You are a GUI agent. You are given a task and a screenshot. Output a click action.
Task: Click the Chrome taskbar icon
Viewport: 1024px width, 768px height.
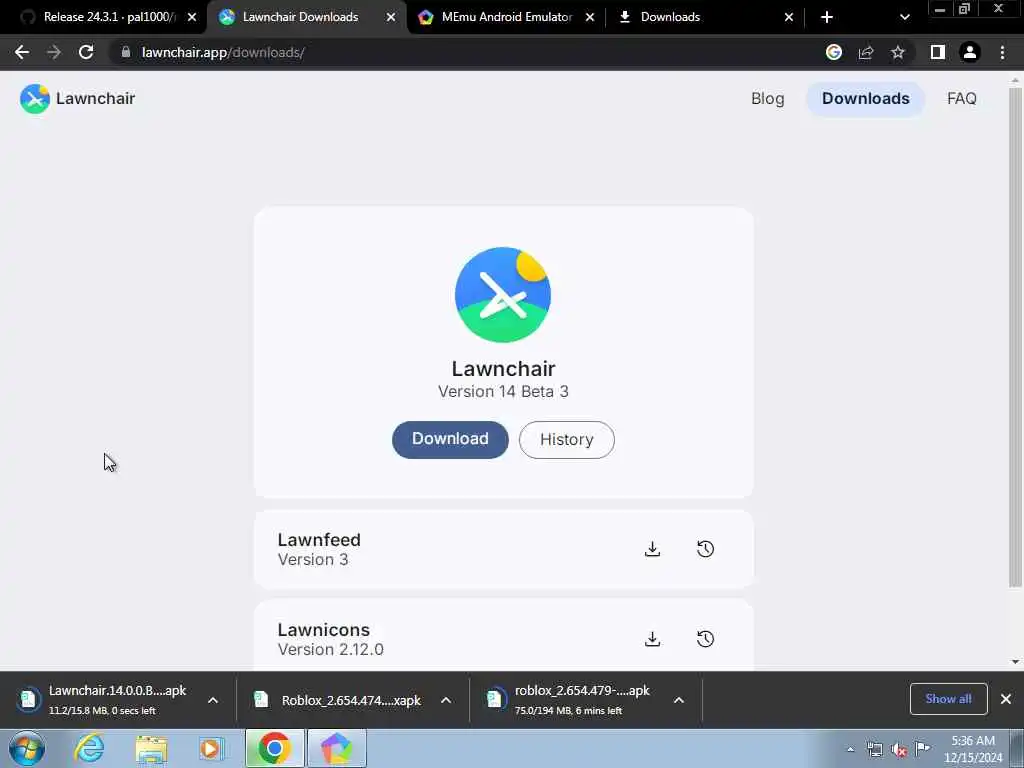tap(274, 748)
